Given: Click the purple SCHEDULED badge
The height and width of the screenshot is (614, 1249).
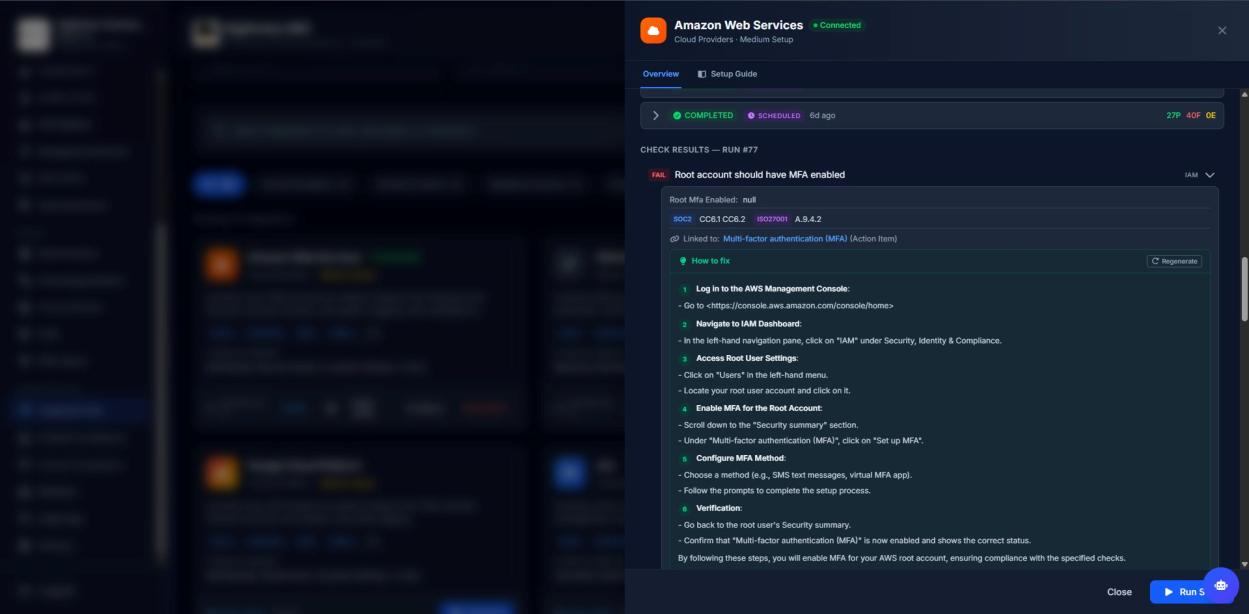Looking at the screenshot, I should 774,115.
